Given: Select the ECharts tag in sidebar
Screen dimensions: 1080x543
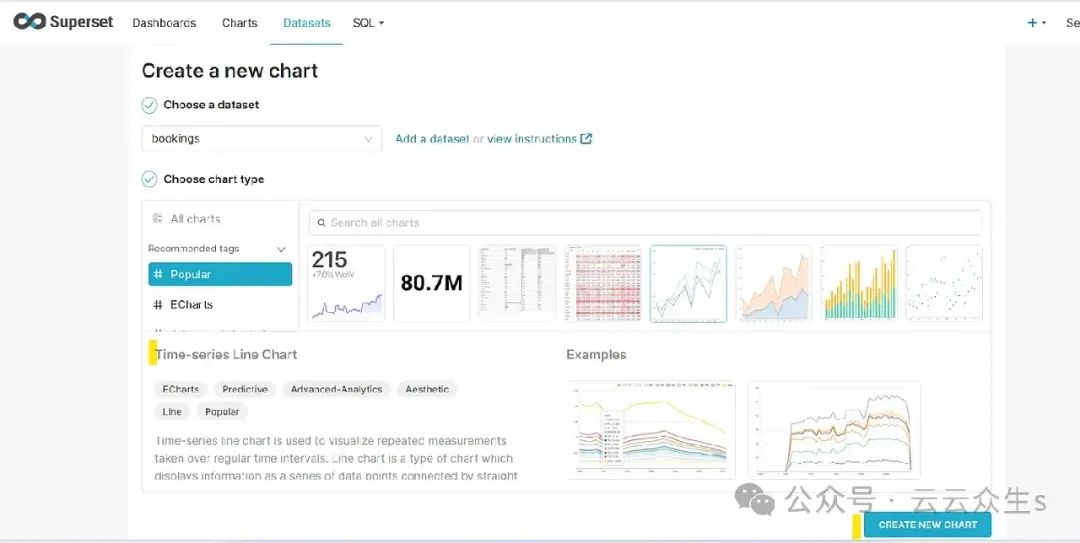Looking at the screenshot, I should point(191,305).
